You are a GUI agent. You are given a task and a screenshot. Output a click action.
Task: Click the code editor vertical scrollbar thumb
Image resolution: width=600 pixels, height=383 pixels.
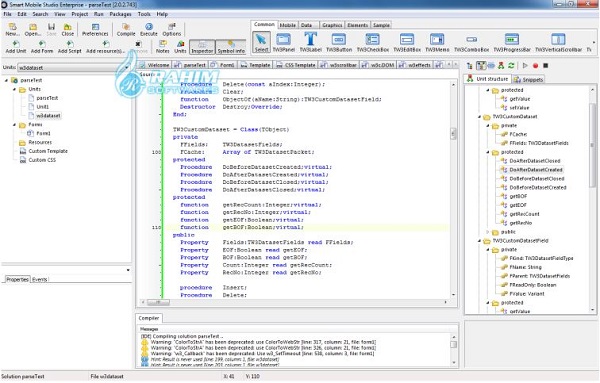453,134
